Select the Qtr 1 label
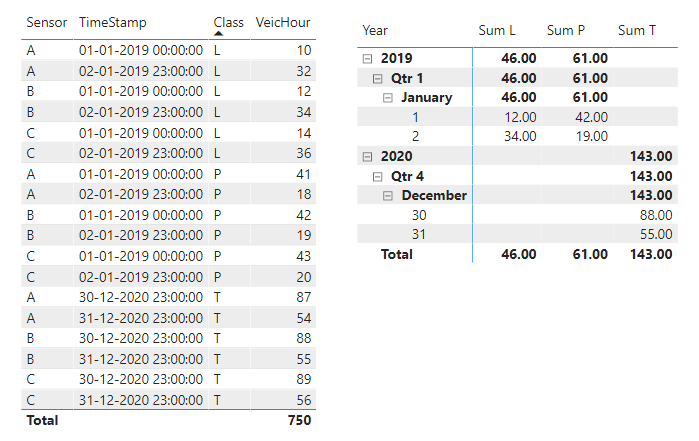 point(407,78)
